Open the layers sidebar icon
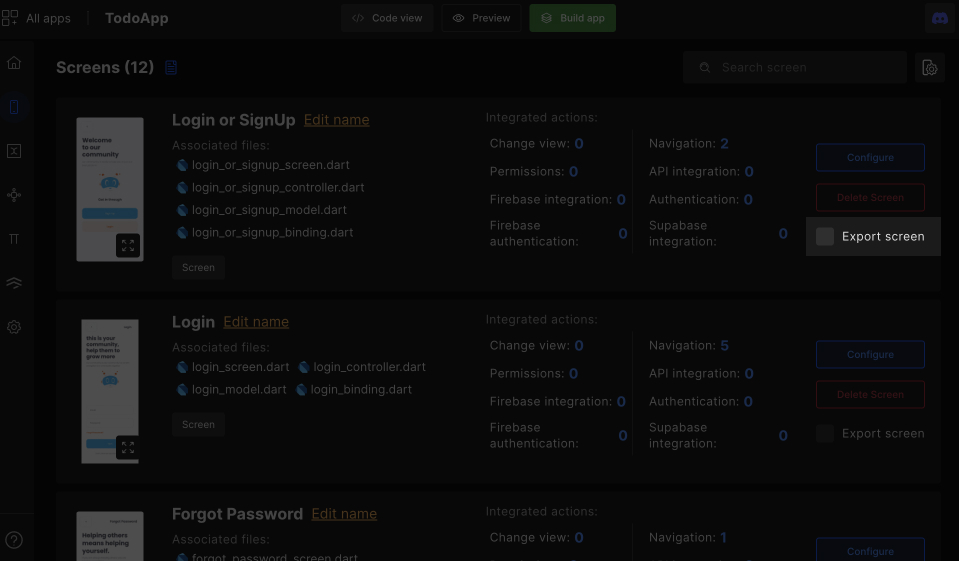The width and height of the screenshot is (959, 561). click(14, 283)
